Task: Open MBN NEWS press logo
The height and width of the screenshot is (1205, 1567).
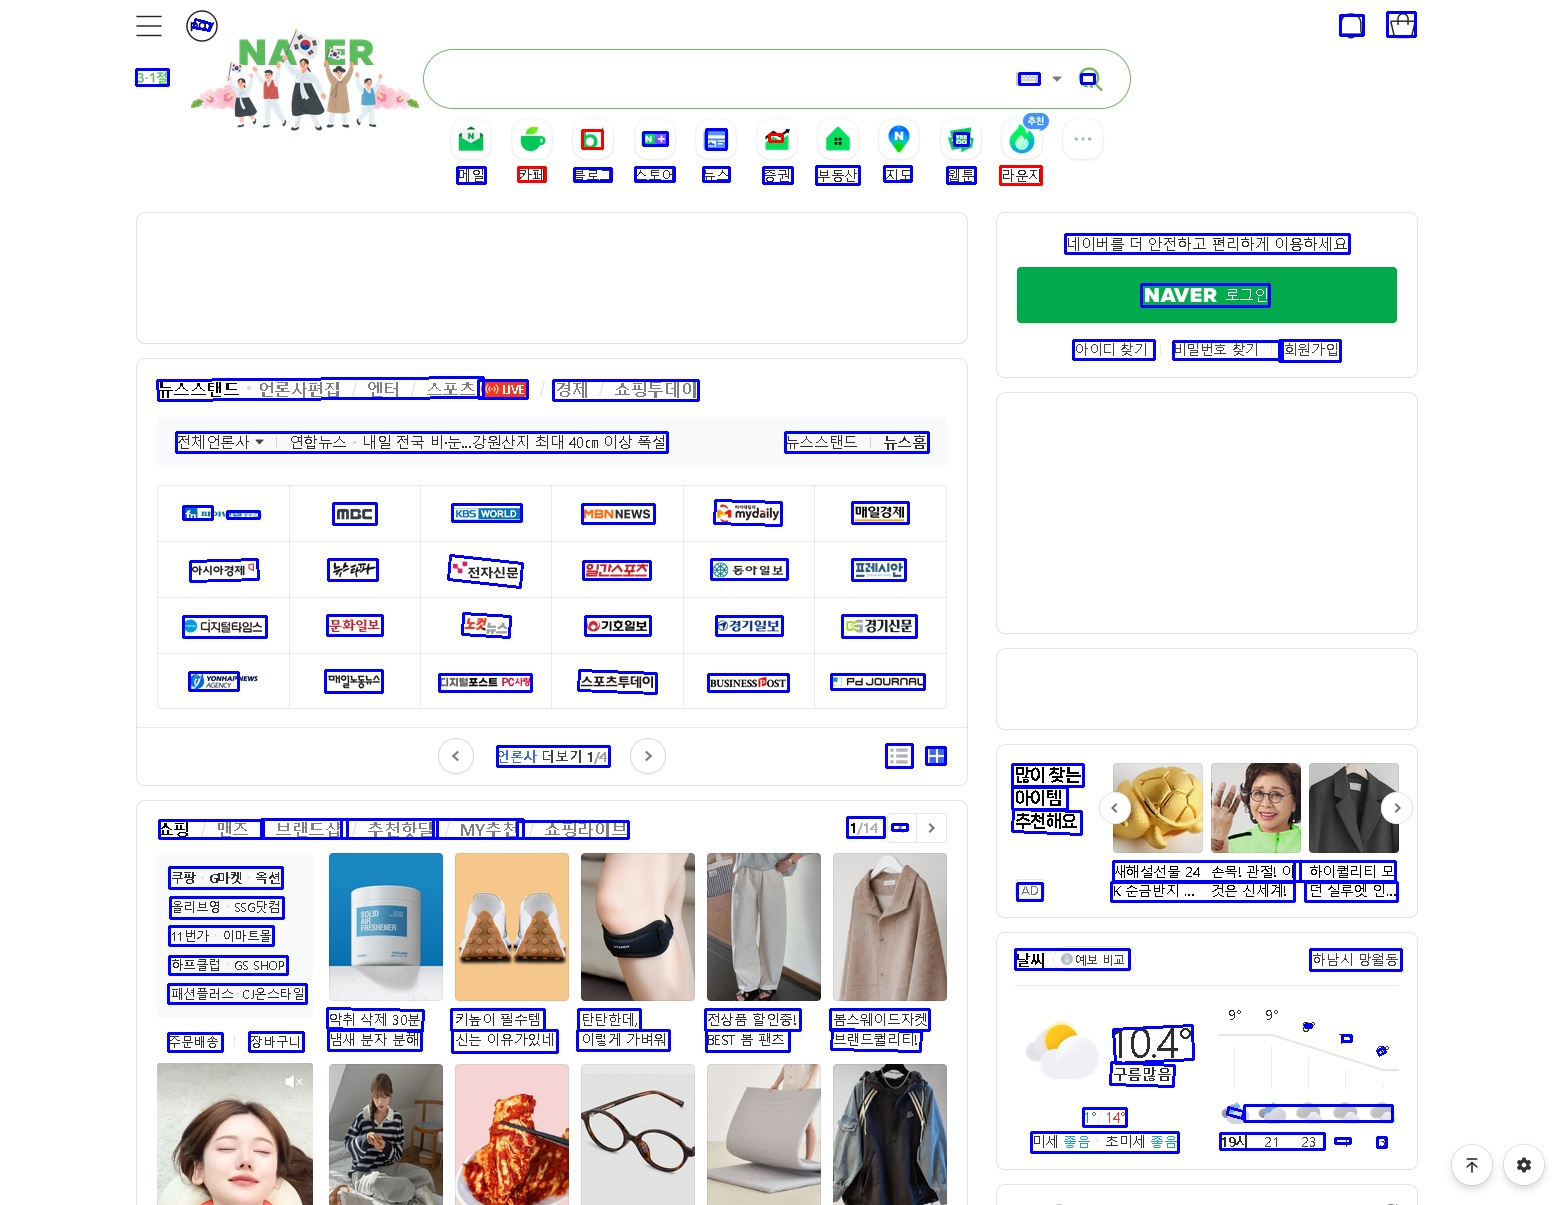Action: point(618,514)
